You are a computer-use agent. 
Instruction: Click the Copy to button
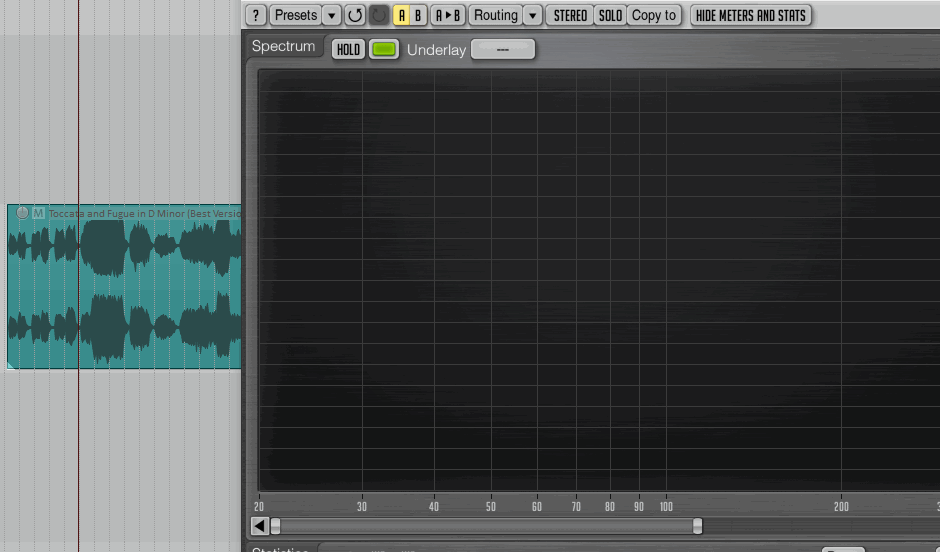[654, 15]
